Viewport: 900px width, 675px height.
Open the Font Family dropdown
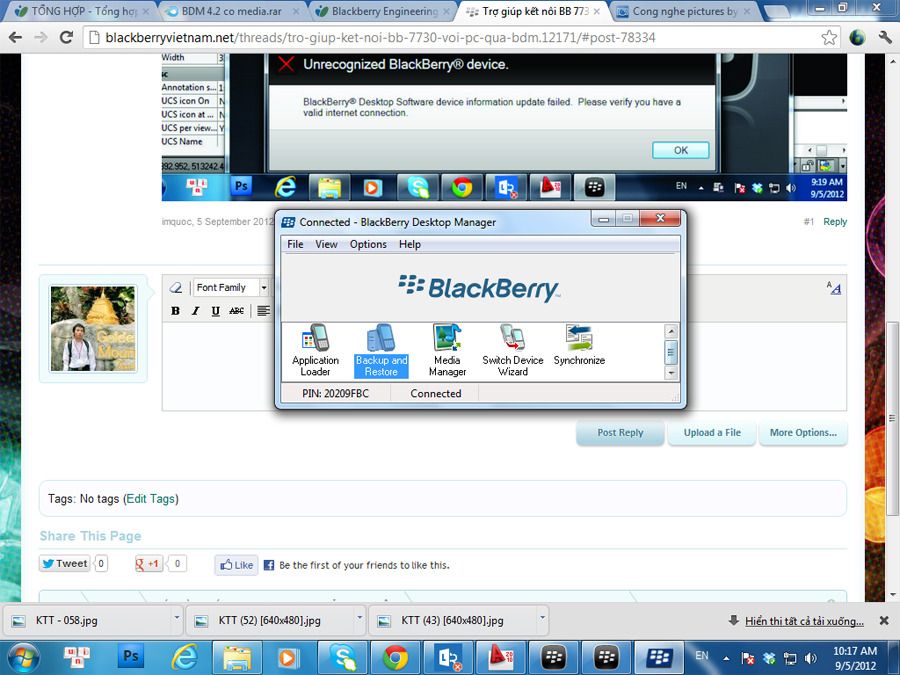click(x=231, y=288)
